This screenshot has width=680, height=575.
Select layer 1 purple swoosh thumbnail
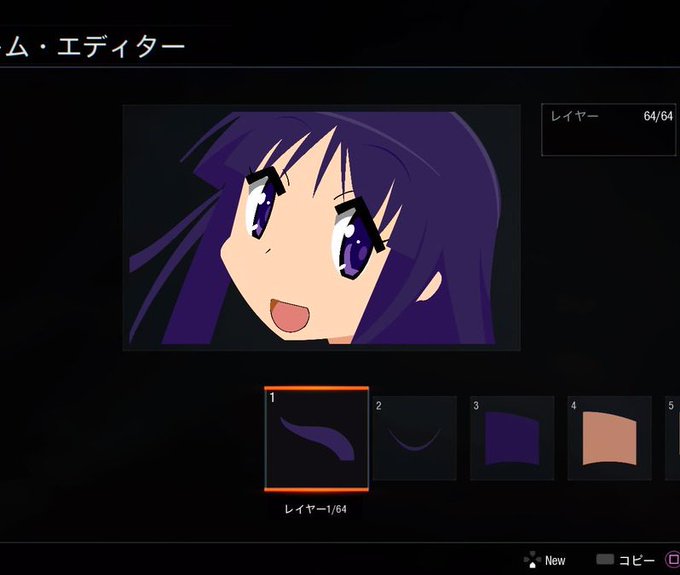pos(317,439)
